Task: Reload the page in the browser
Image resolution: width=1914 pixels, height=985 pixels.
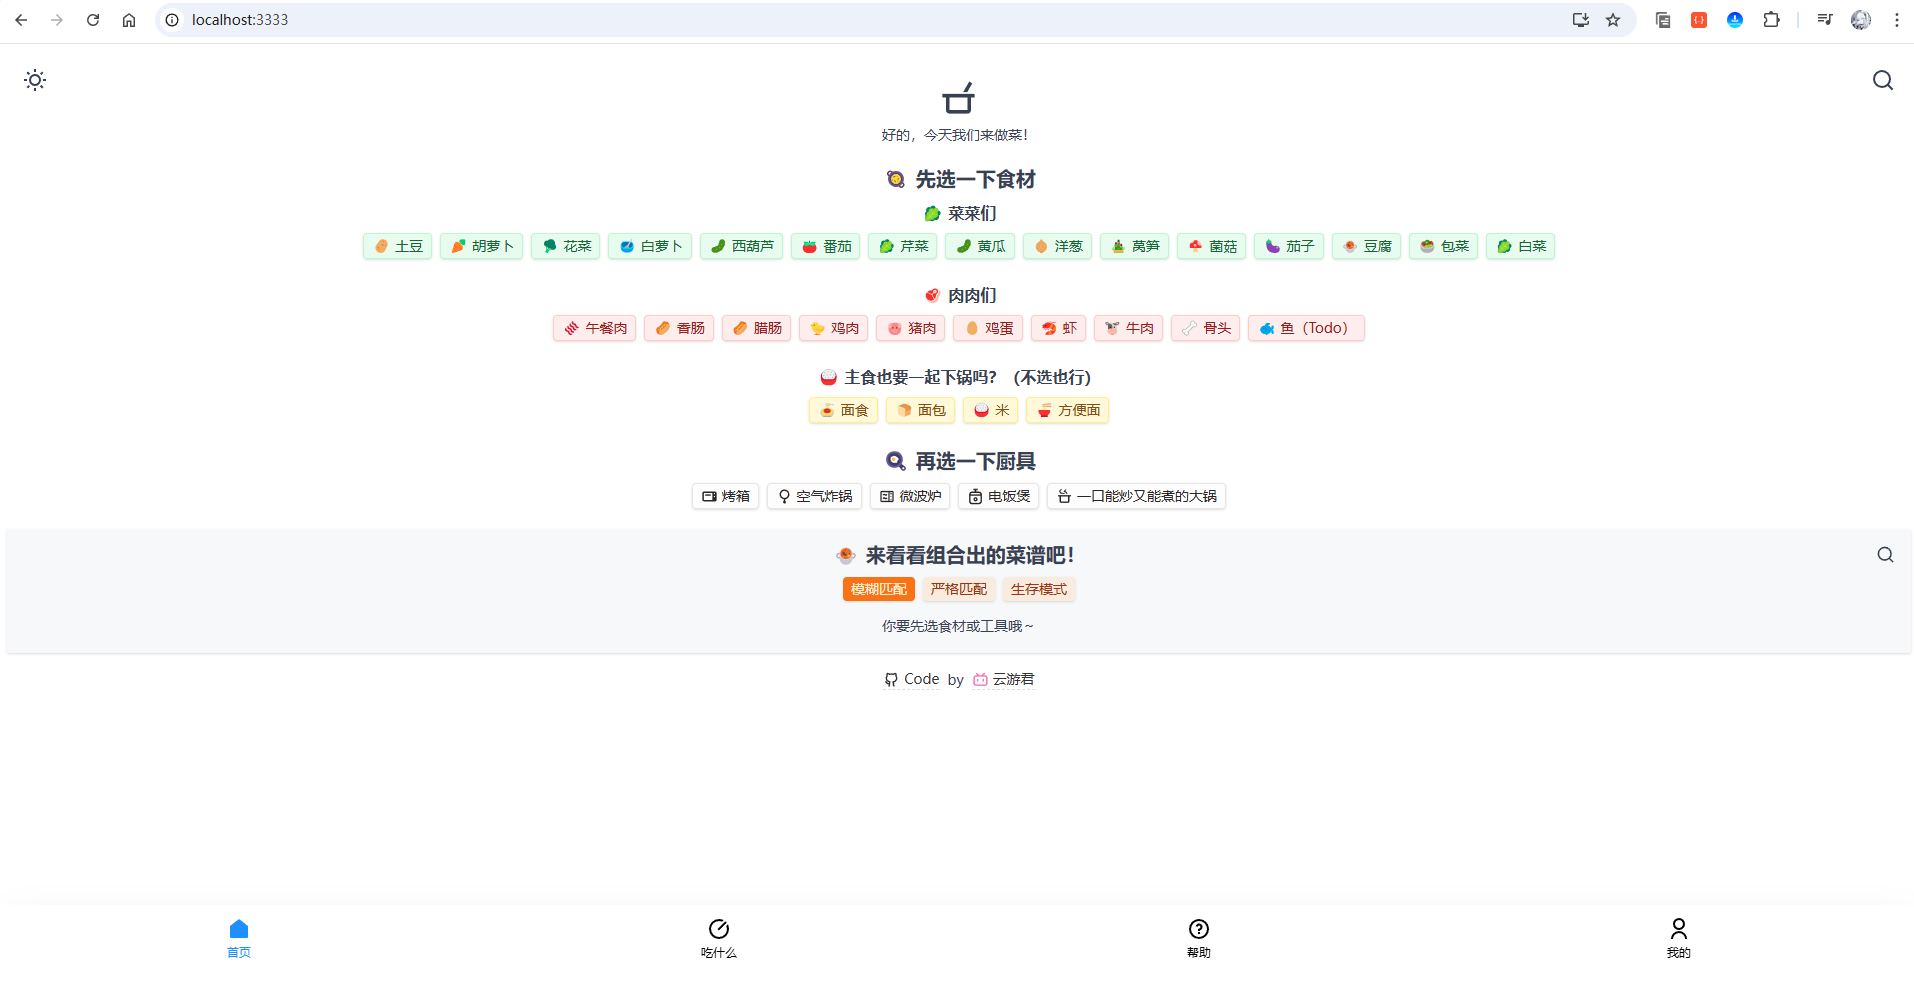Action: (93, 20)
